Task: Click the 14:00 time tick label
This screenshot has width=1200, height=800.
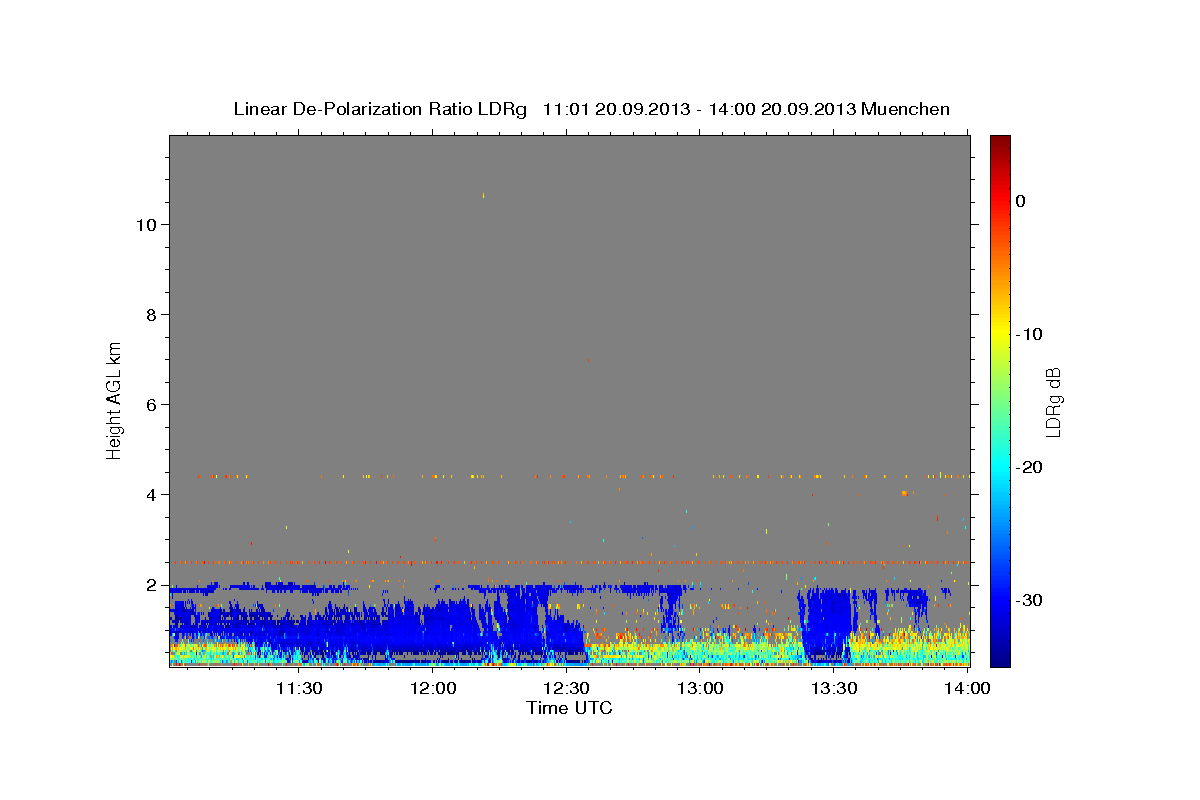Action: pos(967,688)
